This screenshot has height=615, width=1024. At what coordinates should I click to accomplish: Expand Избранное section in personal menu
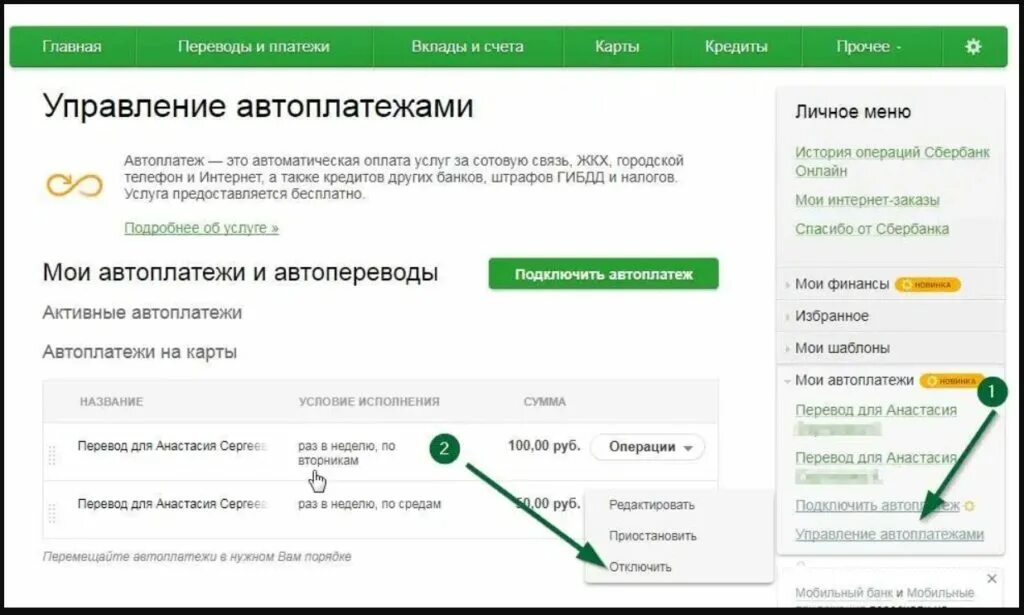[831, 316]
